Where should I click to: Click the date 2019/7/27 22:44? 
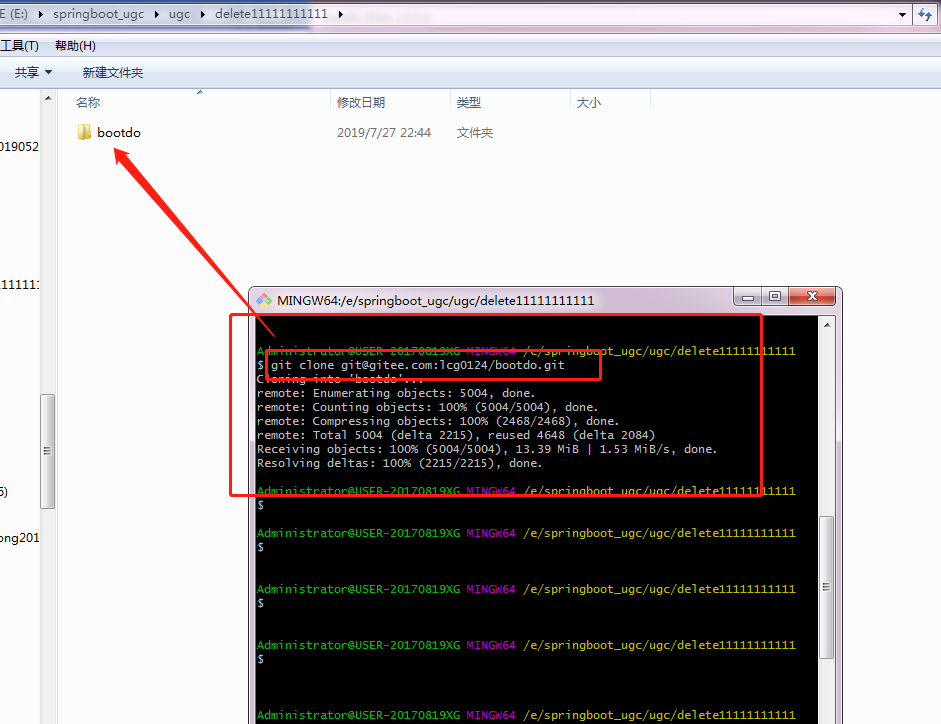click(384, 133)
